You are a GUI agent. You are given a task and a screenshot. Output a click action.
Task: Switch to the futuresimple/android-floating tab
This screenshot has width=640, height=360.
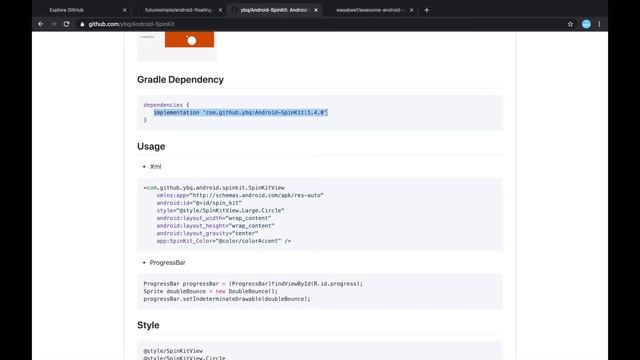pos(178,10)
